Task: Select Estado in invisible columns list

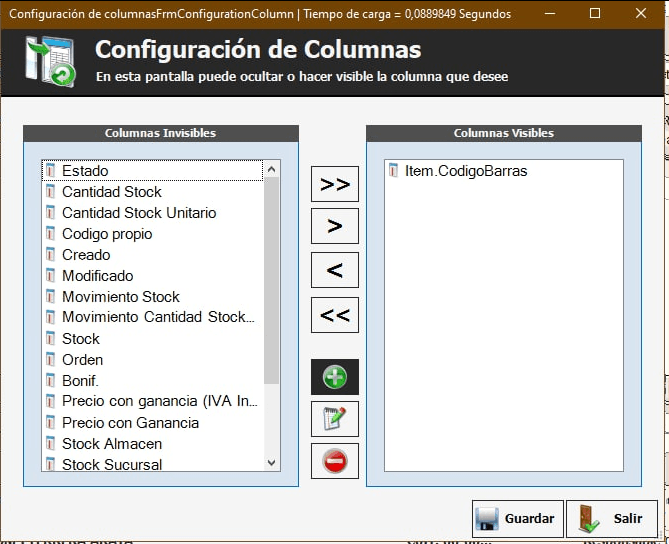Action: click(85, 171)
